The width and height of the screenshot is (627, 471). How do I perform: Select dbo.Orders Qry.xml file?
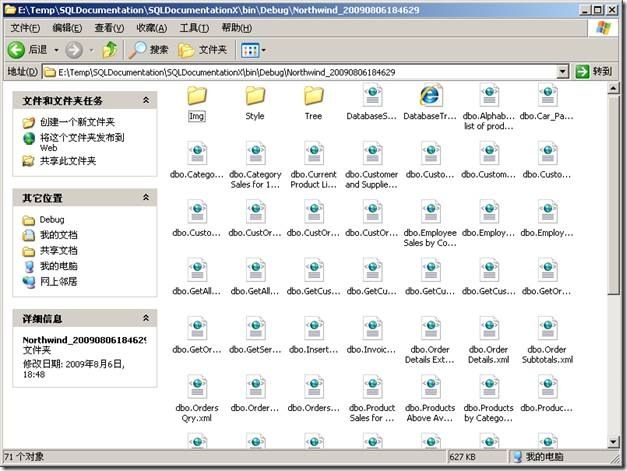coord(196,399)
